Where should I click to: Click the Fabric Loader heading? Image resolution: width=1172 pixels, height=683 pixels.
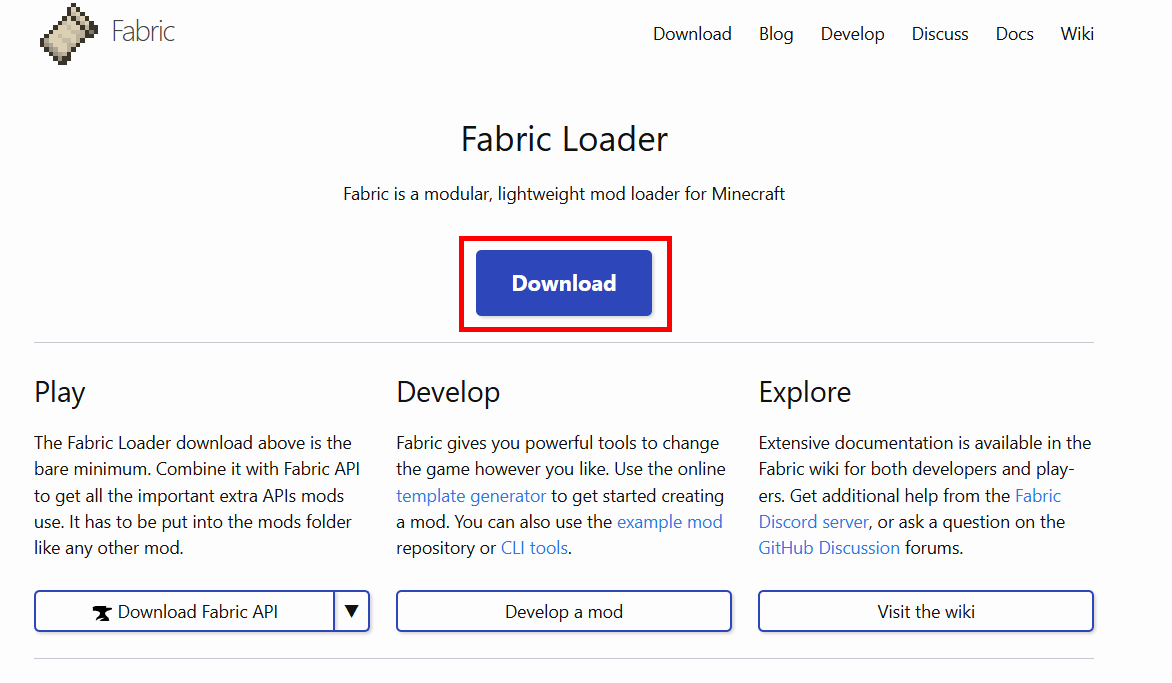coord(564,139)
